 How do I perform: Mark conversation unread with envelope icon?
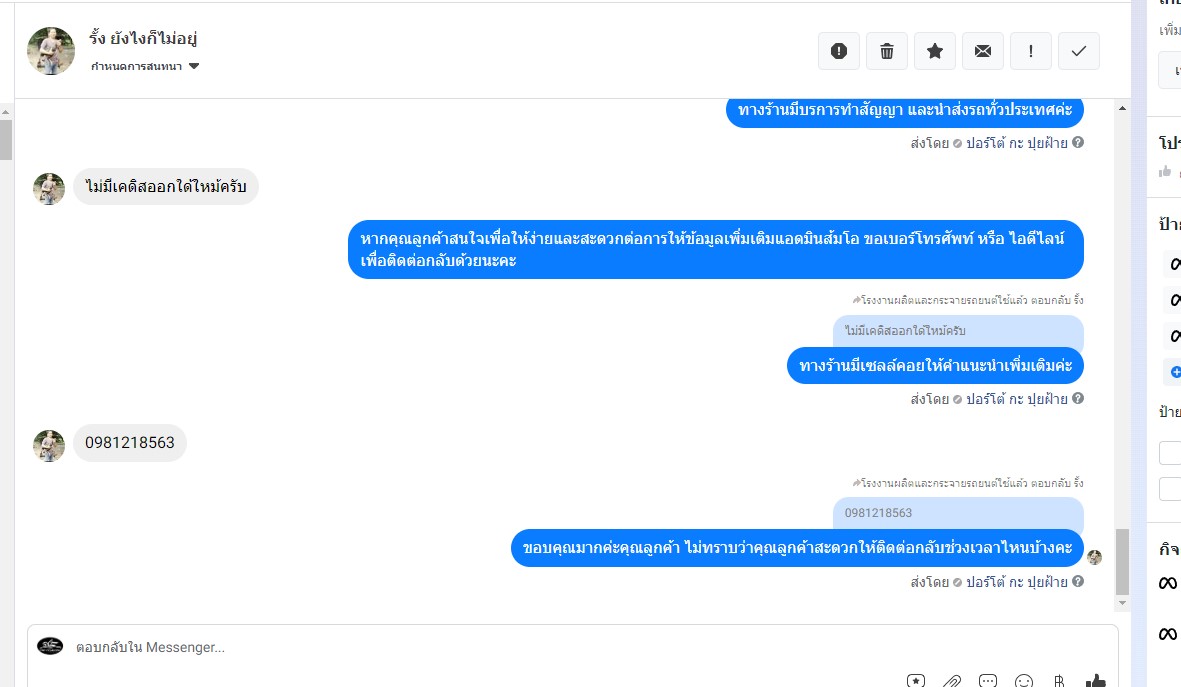(983, 51)
